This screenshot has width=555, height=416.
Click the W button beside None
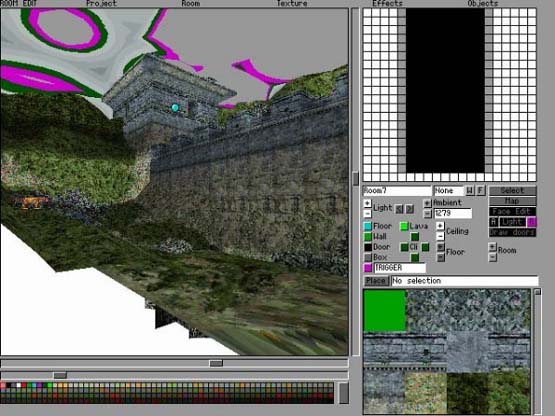tap(470, 190)
